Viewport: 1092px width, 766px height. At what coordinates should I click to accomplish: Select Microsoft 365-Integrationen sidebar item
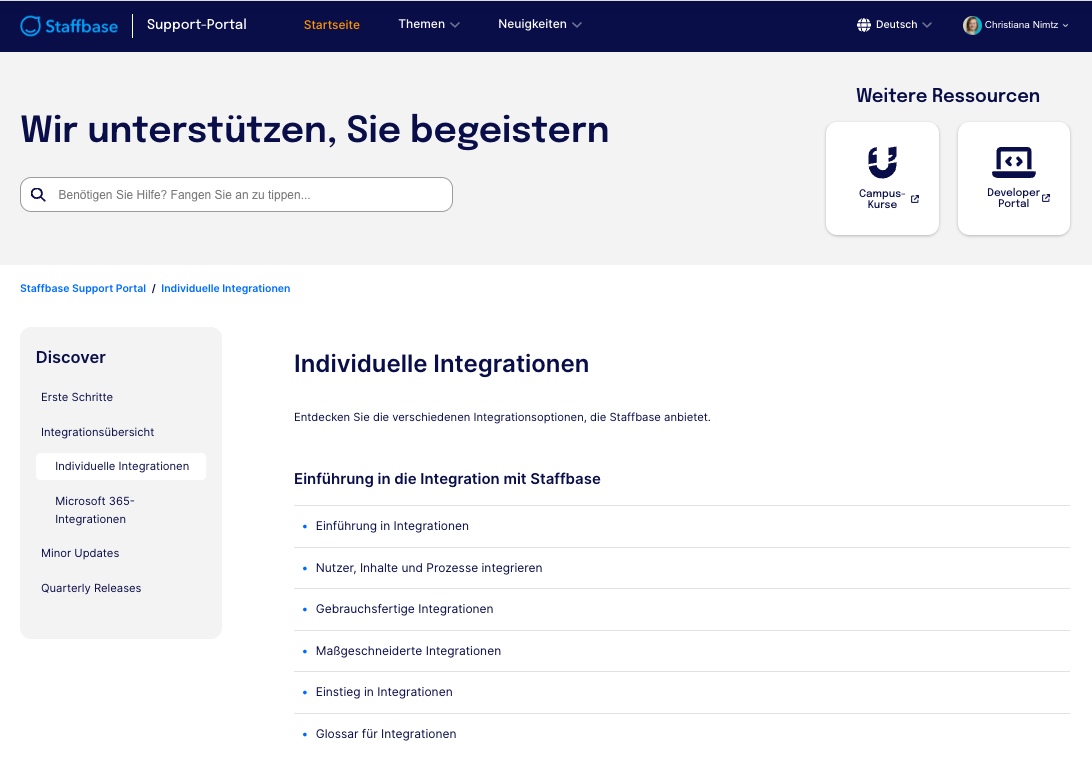tap(95, 510)
